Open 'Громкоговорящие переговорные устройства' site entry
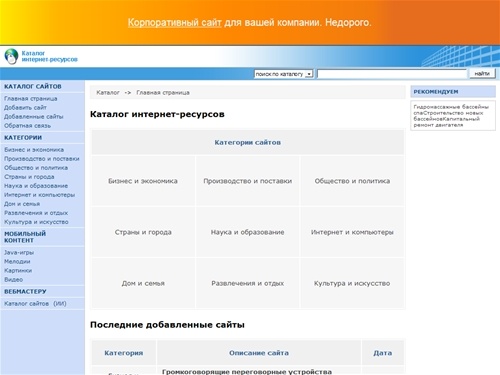Screen dimensions: 500x375 click(x=247, y=371)
